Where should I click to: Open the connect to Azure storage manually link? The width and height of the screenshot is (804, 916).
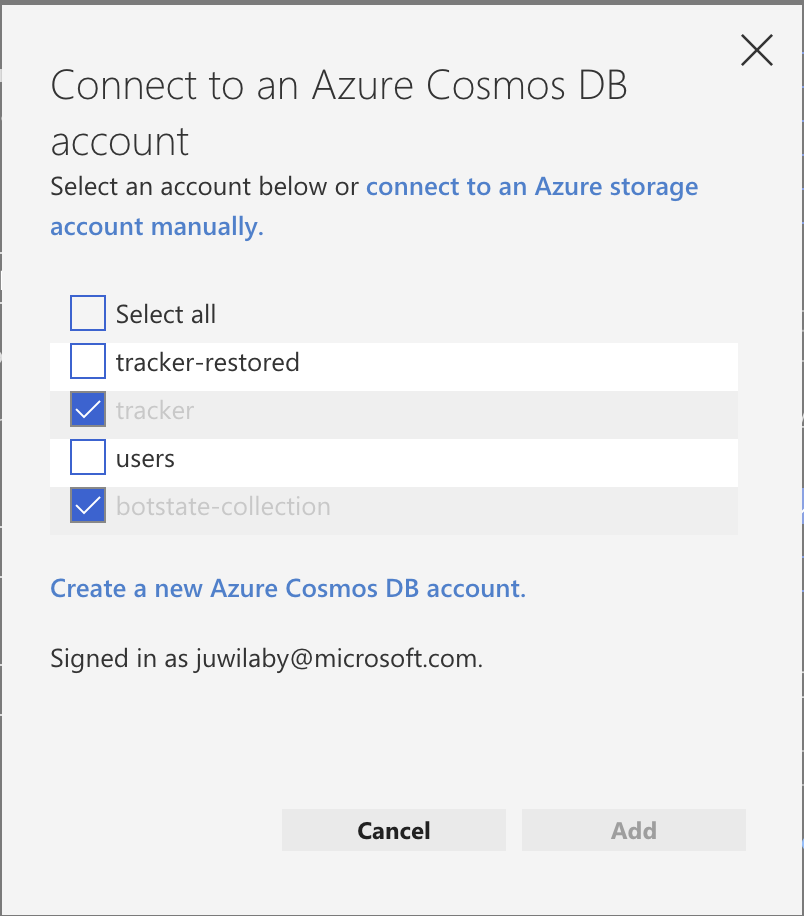[532, 187]
